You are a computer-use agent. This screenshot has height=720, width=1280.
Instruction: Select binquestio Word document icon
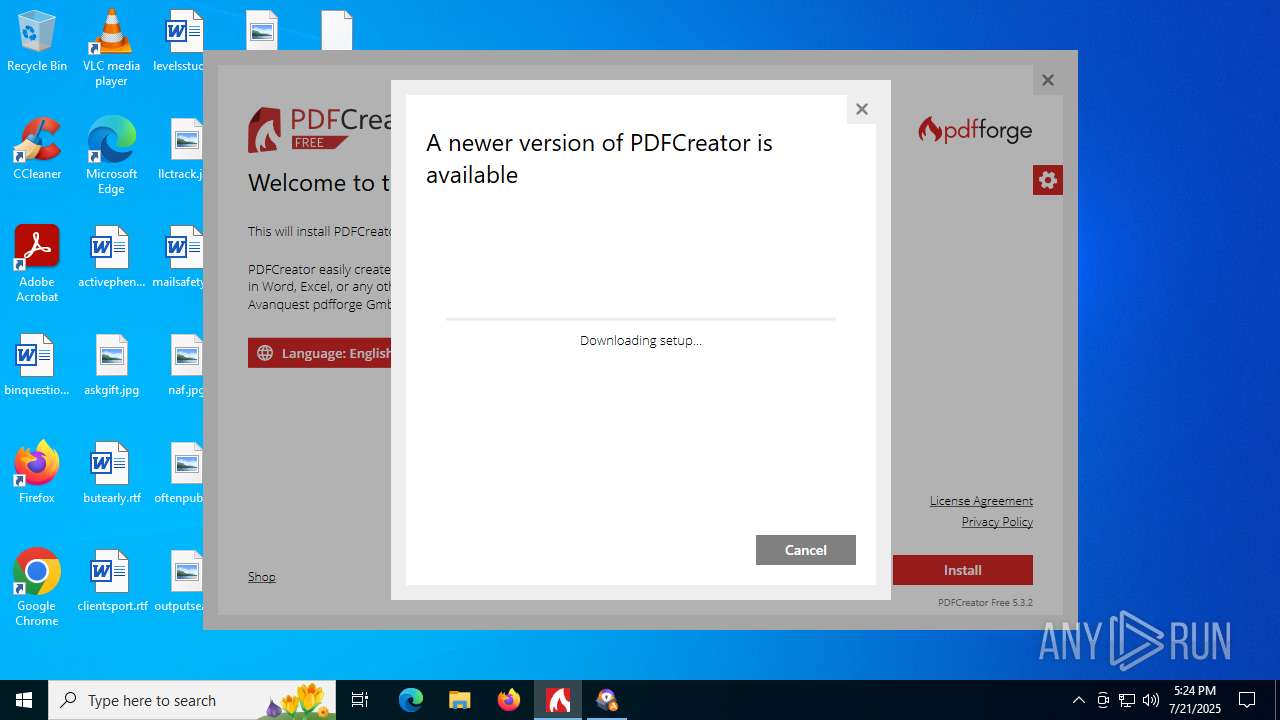(37, 366)
